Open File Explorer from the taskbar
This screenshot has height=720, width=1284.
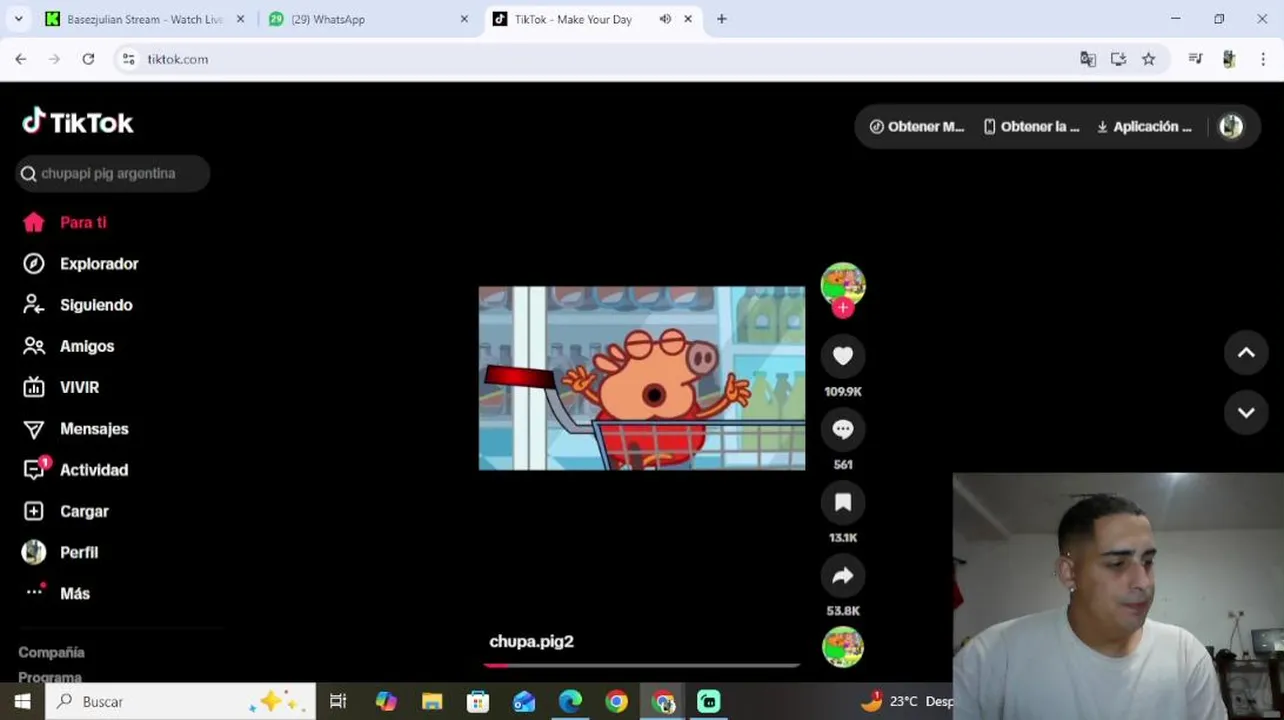[432, 701]
